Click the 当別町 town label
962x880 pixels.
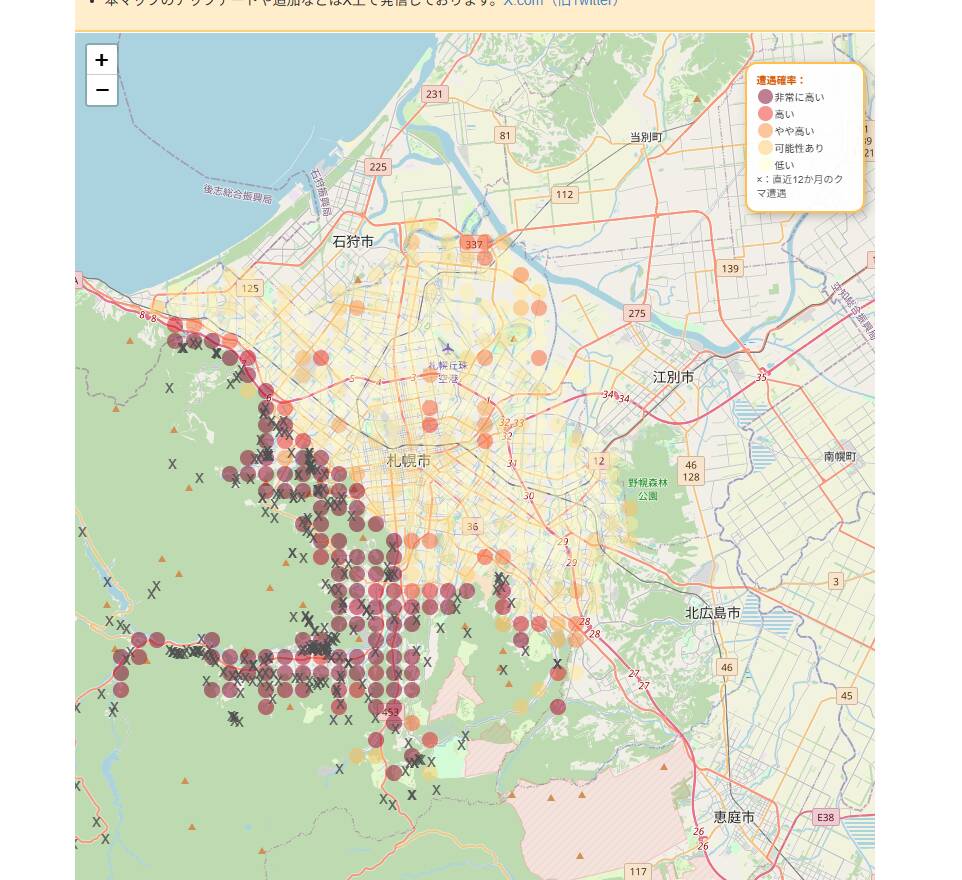646,137
